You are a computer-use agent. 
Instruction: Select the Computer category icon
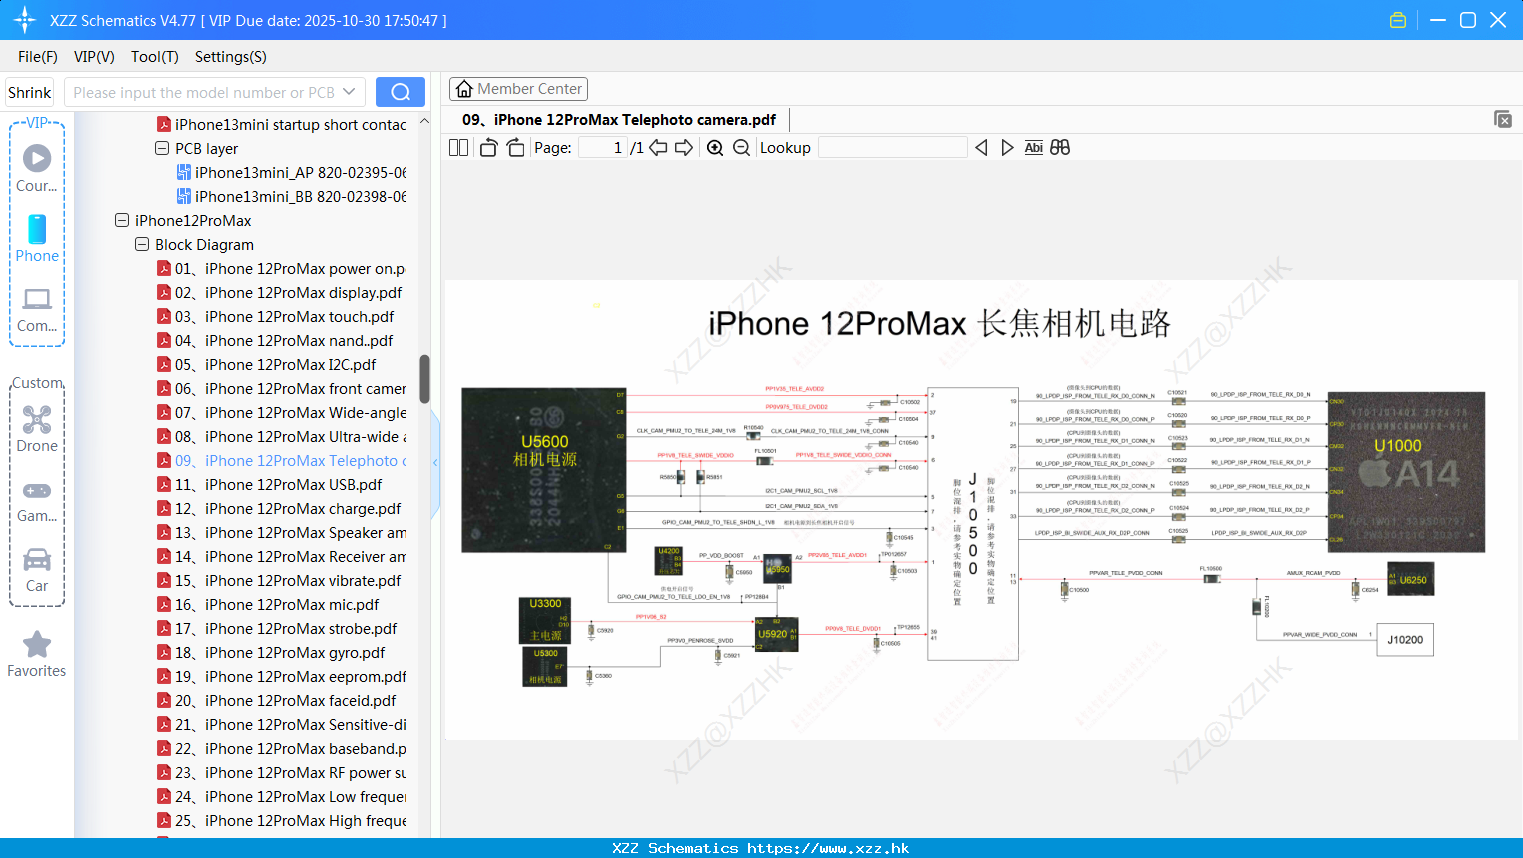(x=37, y=299)
